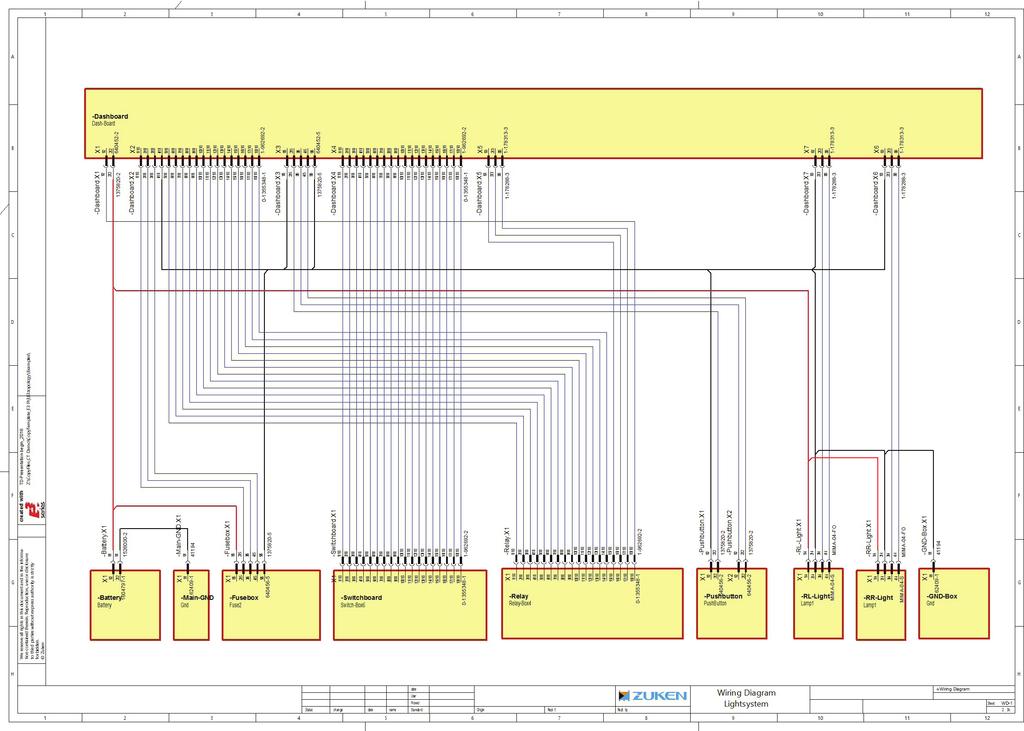Select the -GND-Box component block
The width and height of the screenshot is (1024, 731).
click(x=954, y=604)
